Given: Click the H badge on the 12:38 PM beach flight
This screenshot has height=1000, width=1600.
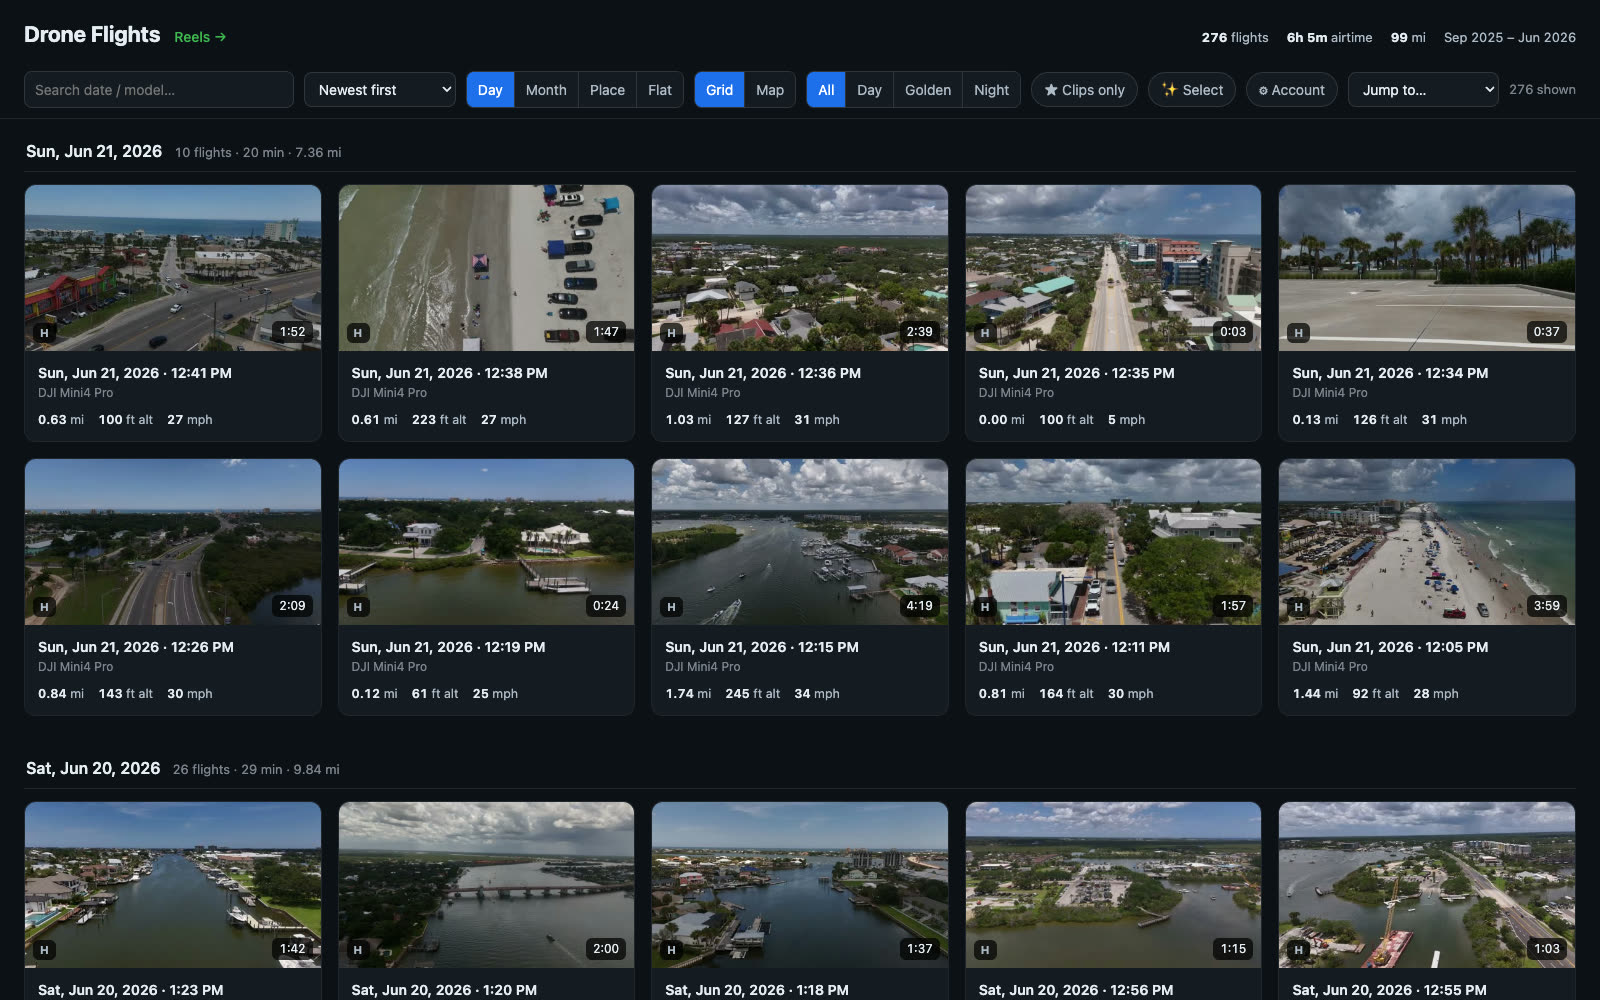Looking at the screenshot, I should pos(358,333).
